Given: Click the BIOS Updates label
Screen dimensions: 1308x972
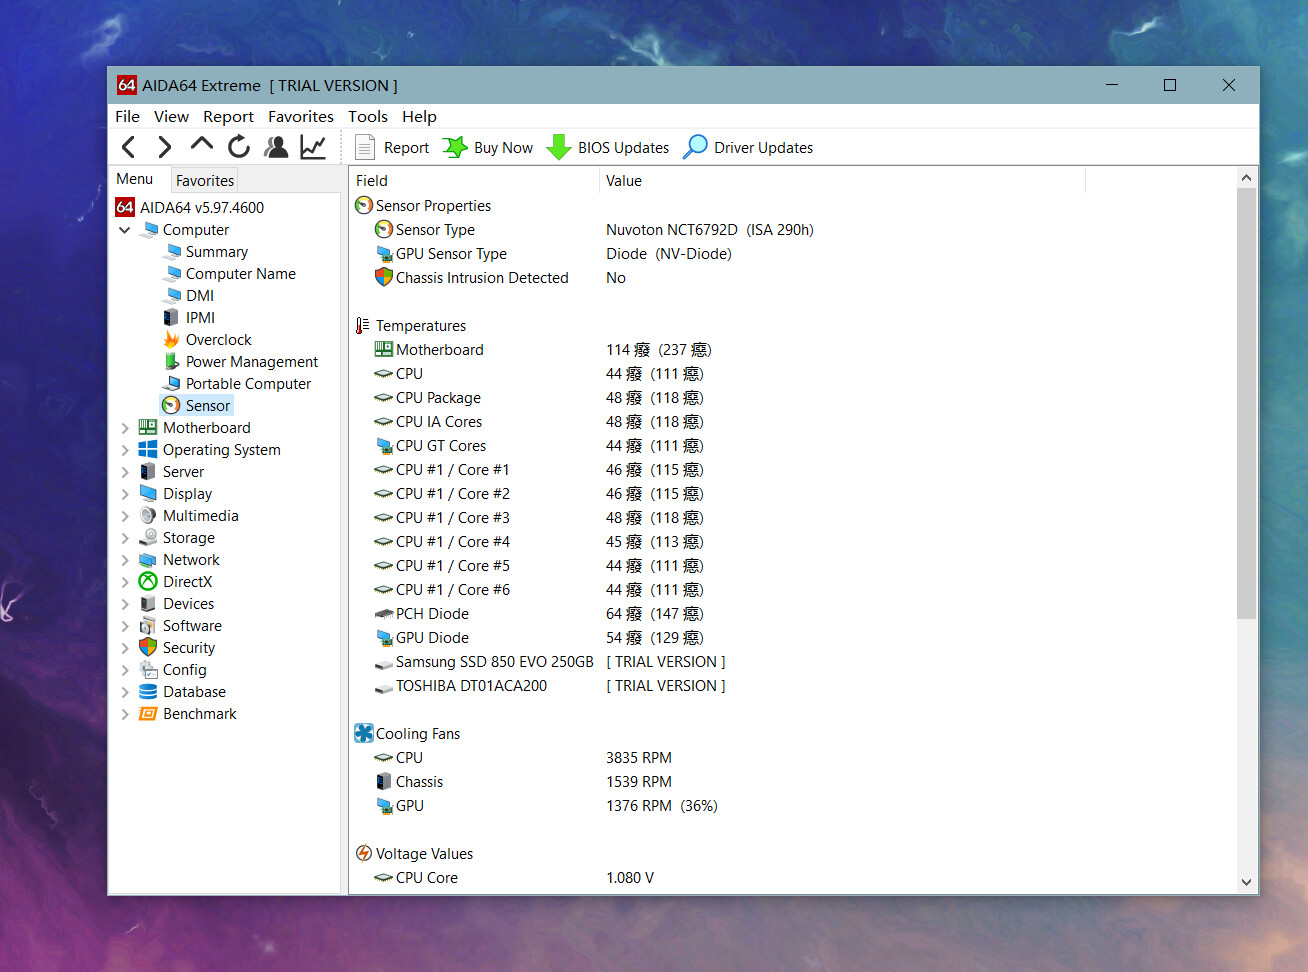Looking at the screenshot, I should pos(623,148).
